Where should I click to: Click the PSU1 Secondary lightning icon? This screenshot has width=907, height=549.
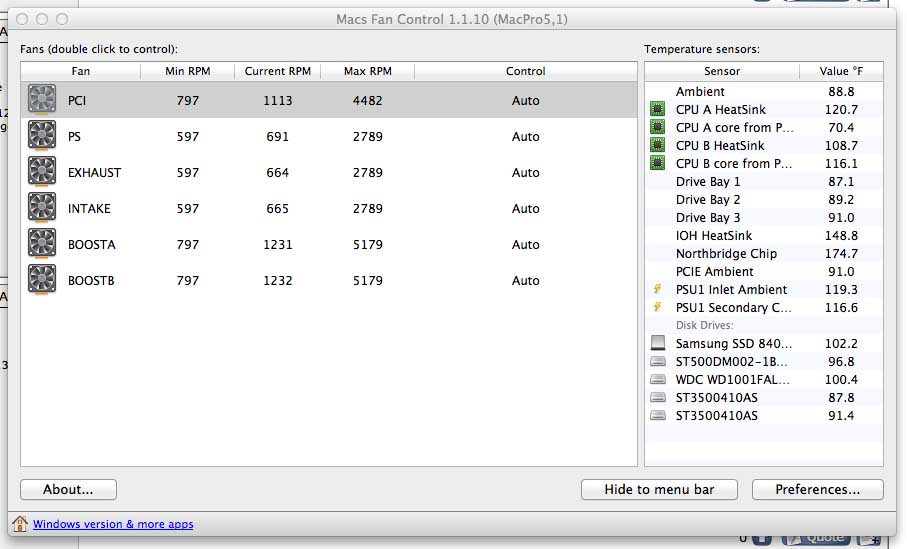(657, 307)
